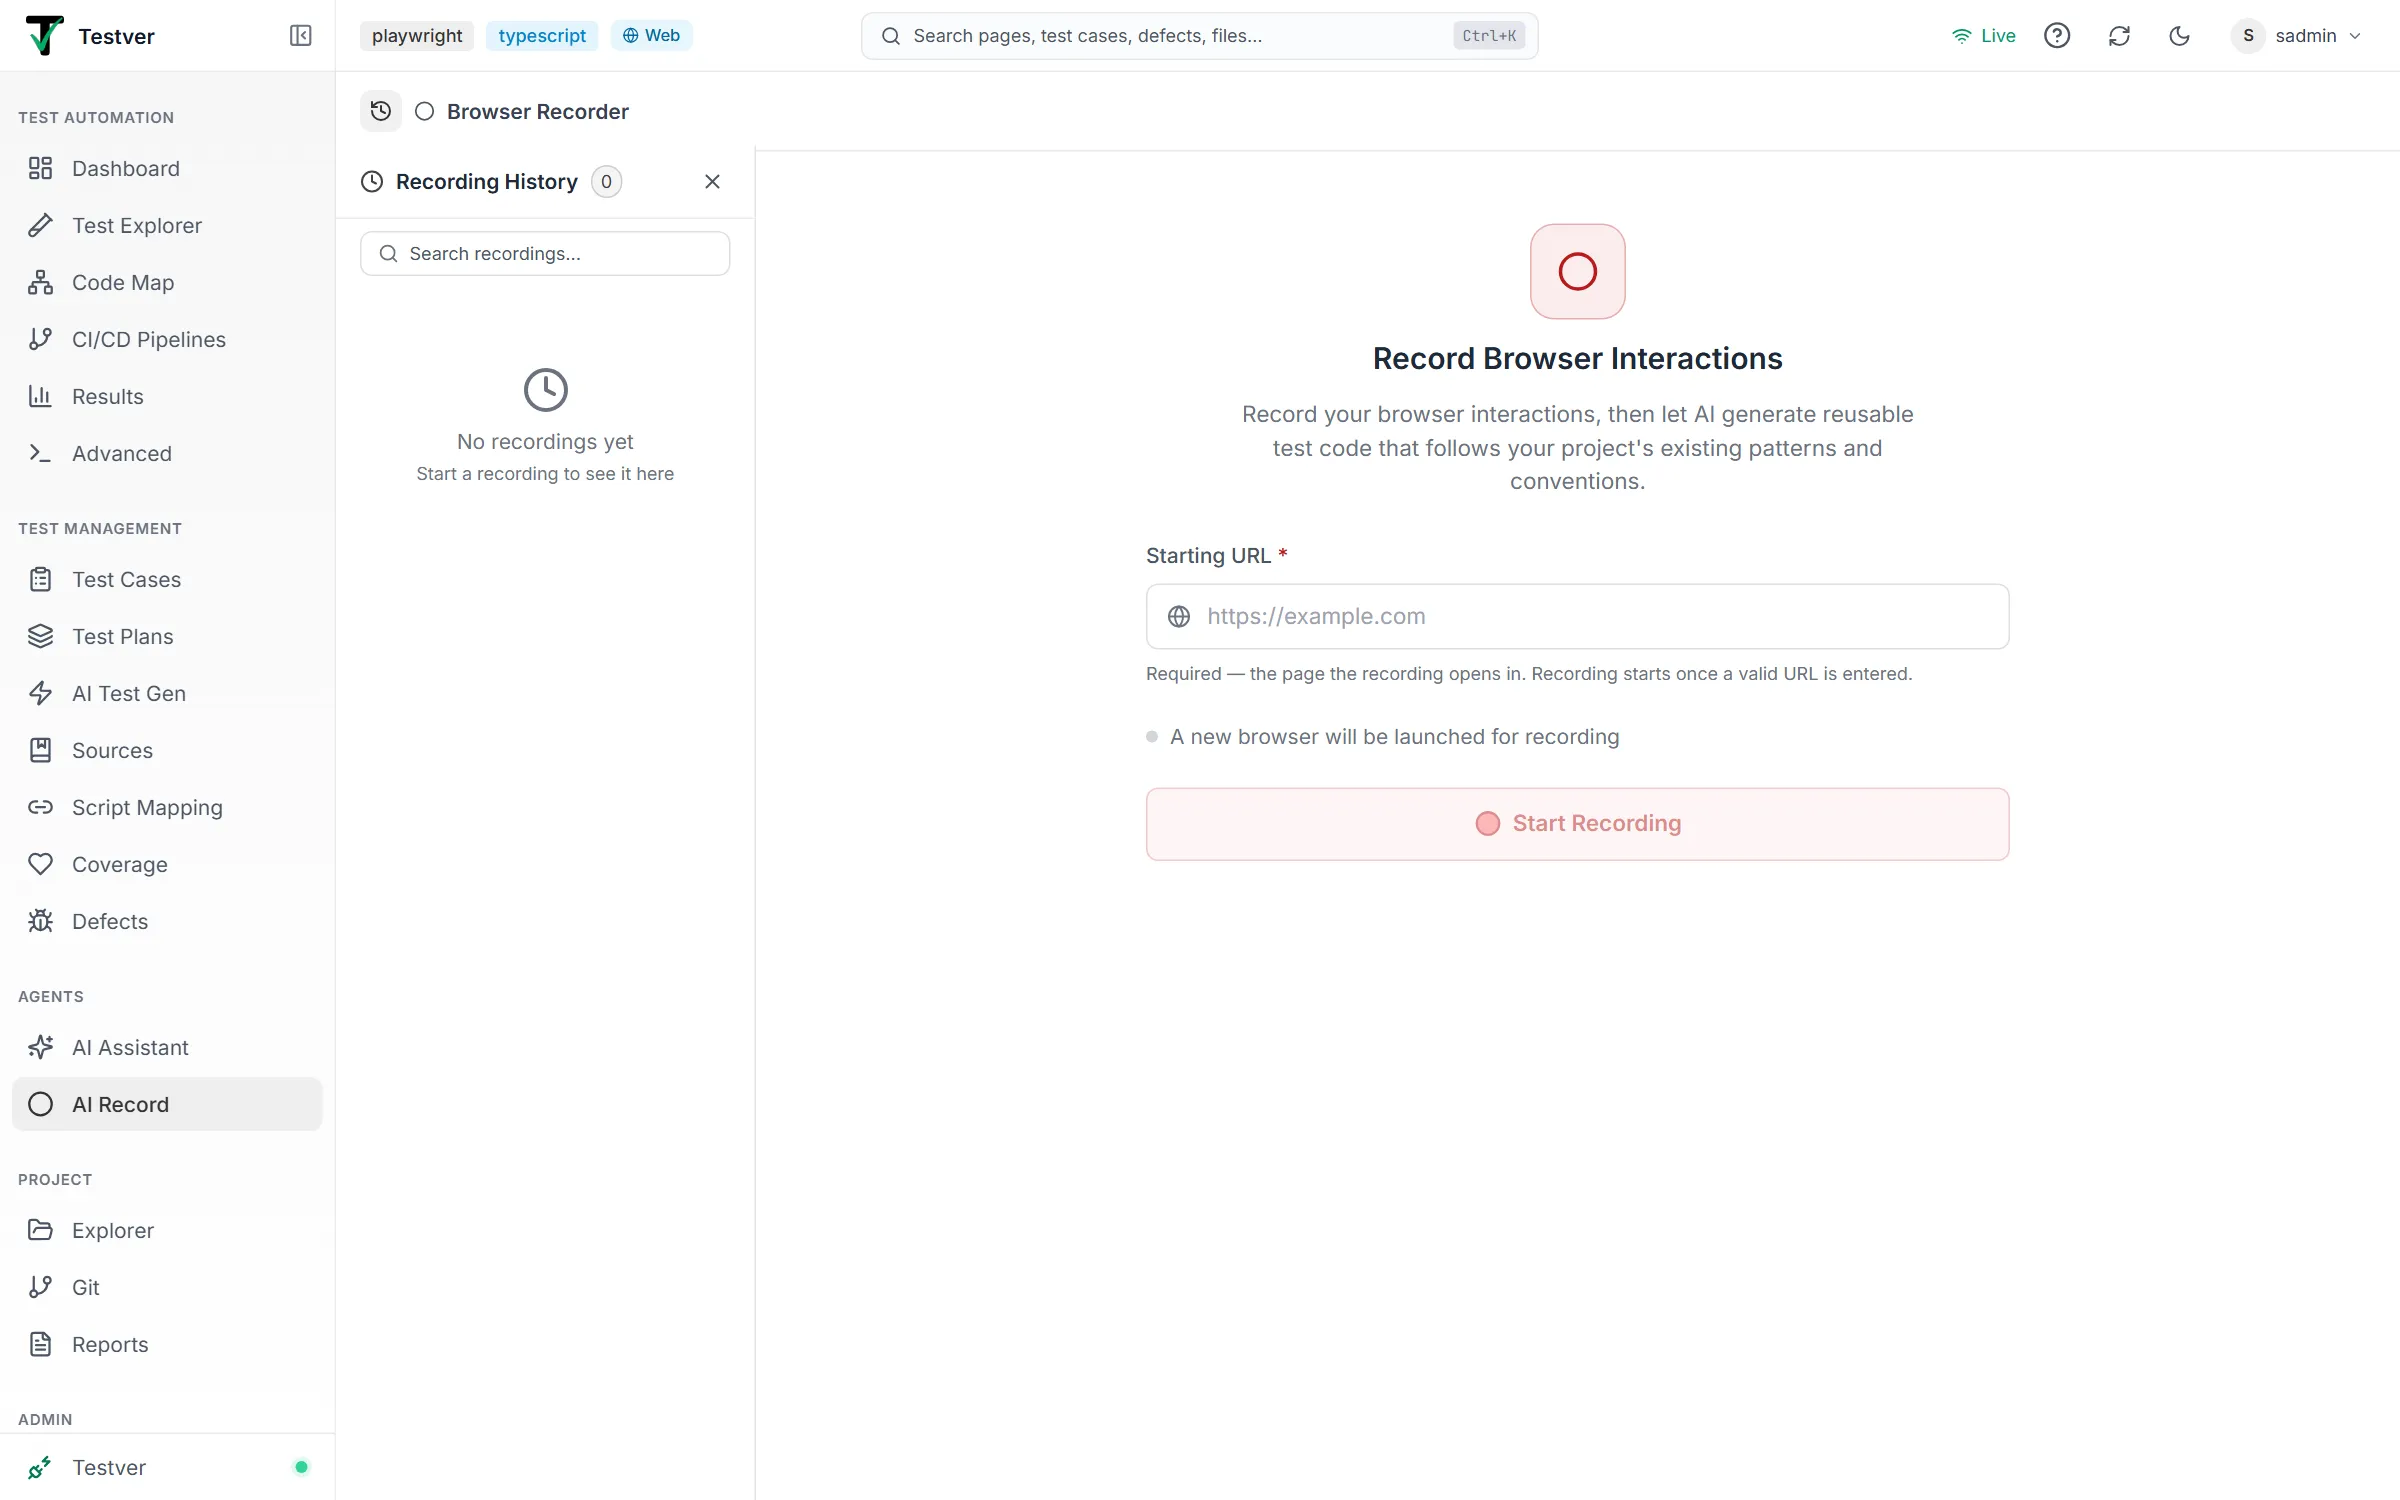Navigate to Test Cases
Screen dimensions: 2400x1500
167,579
